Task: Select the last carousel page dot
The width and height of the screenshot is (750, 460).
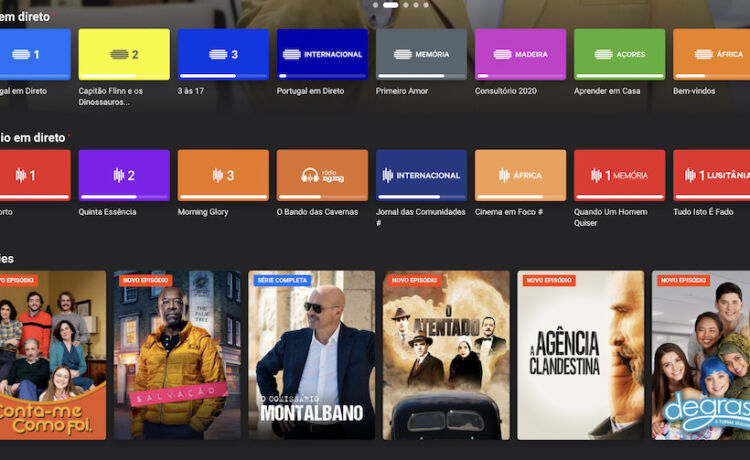Action: pos(426,5)
